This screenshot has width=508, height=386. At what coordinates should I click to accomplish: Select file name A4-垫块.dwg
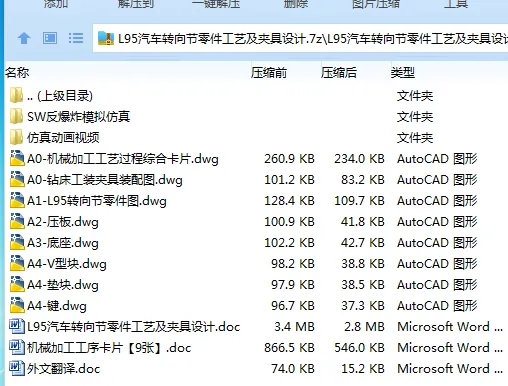click(63, 285)
